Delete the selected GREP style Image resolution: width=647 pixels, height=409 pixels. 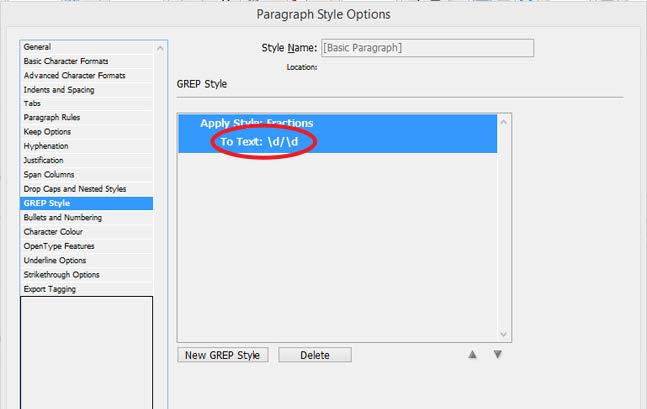click(x=315, y=355)
